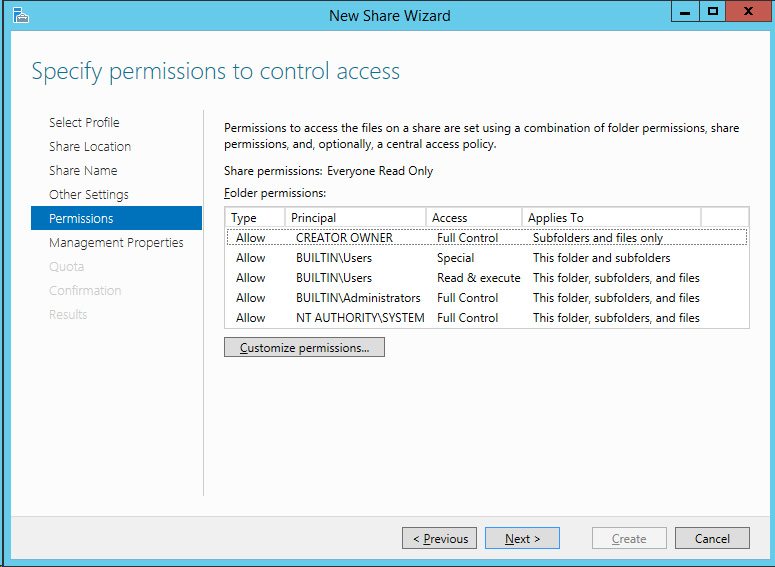Sort by the Principal column header
Screen dimensions: 775x567
(x=355, y=218)
